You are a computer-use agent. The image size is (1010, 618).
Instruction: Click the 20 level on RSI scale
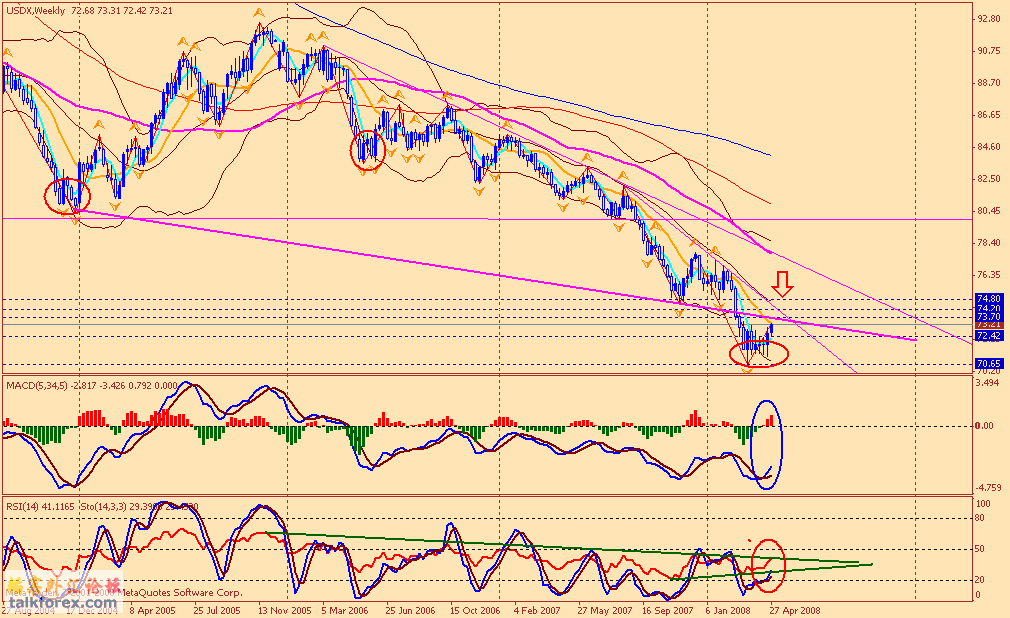980,580
